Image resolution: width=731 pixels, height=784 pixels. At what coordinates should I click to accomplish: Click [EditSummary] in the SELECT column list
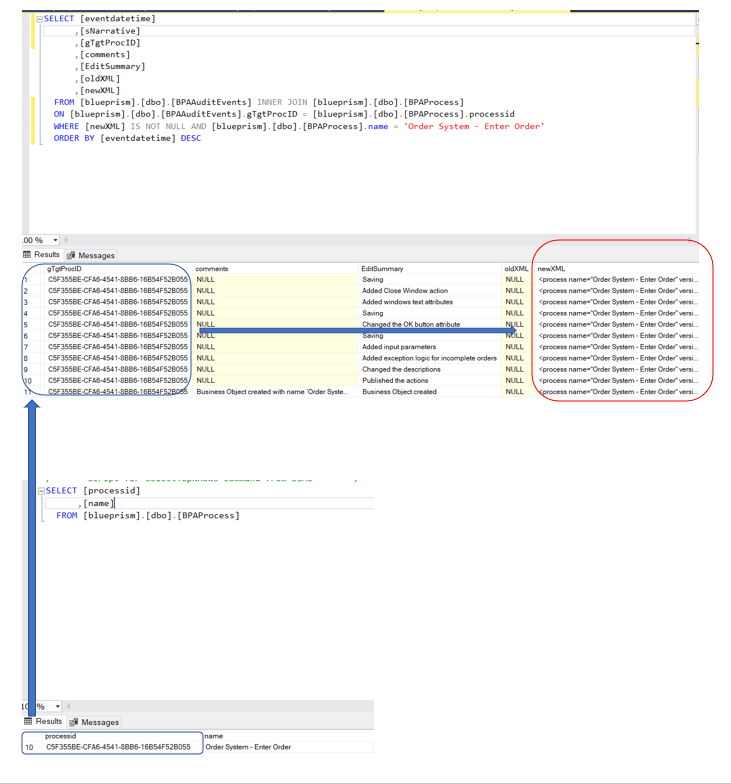coord(112,66)
